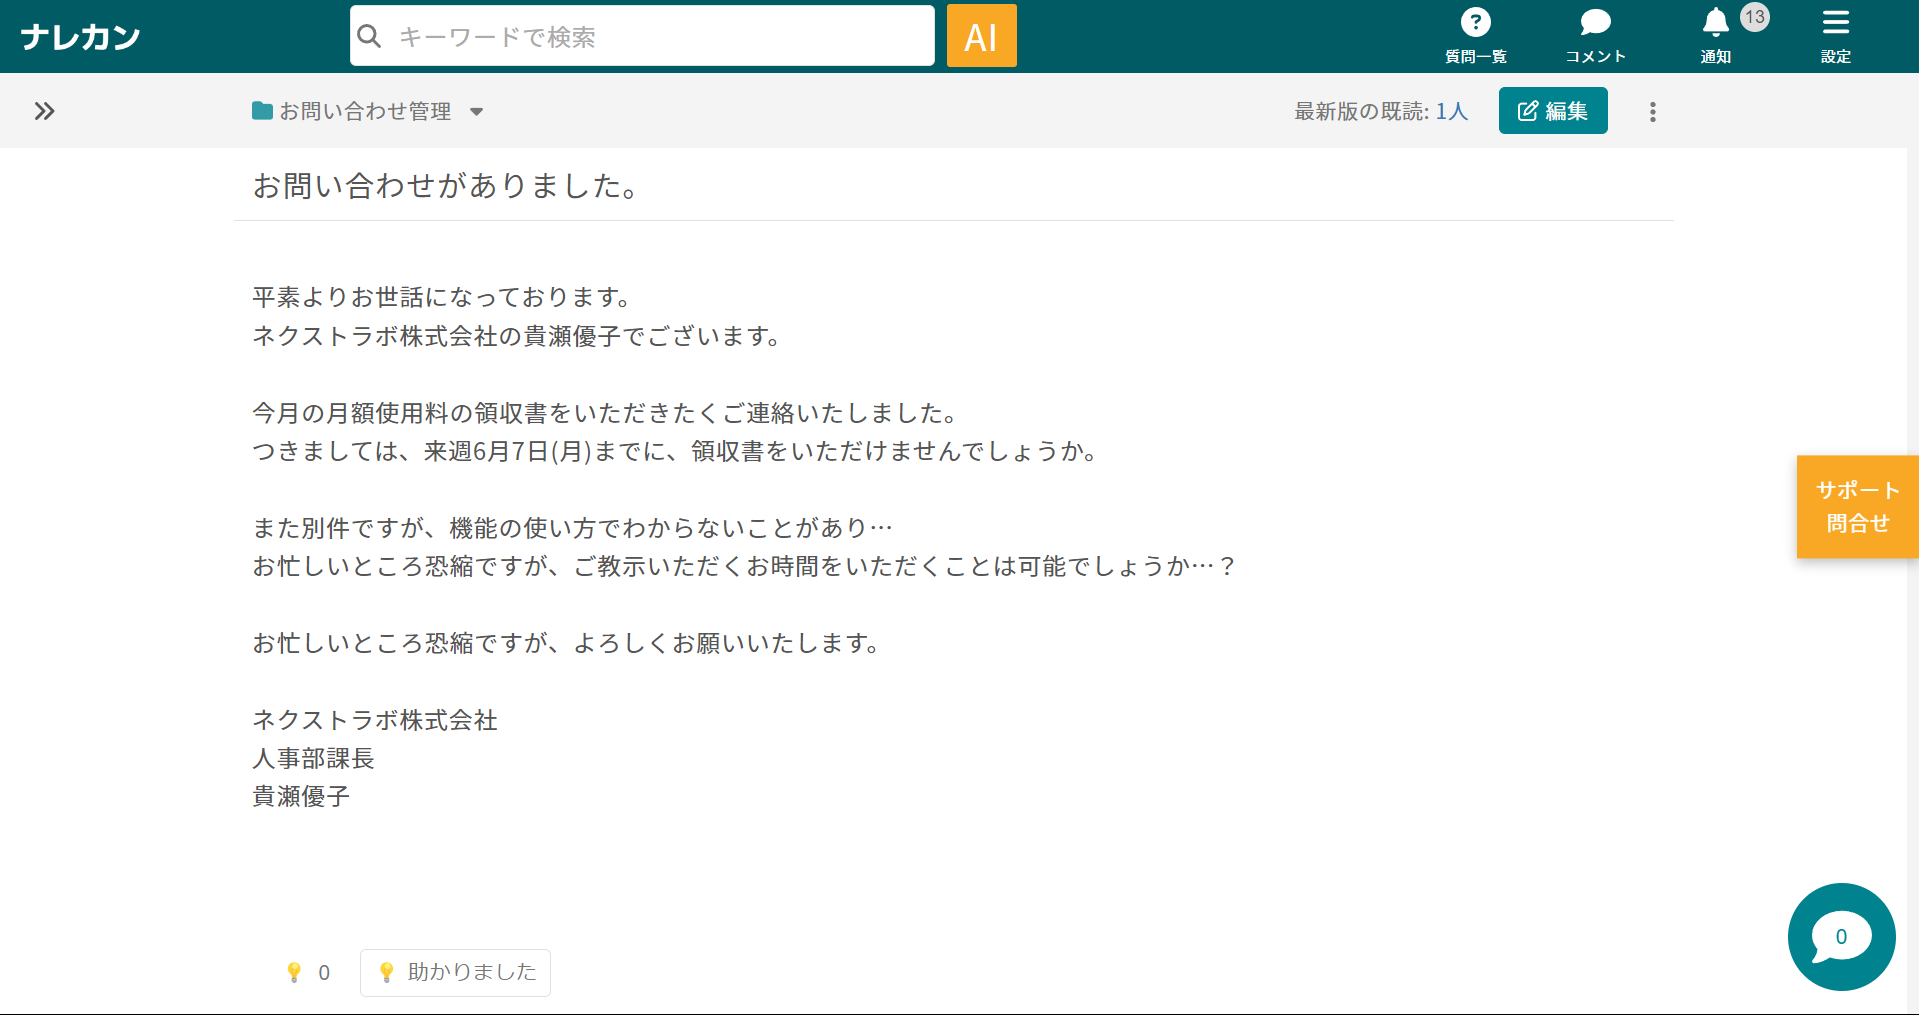Screen dimensions: 1919x1015
Task: Click the search magnifier icon
Action: click(x=369, y=36)
